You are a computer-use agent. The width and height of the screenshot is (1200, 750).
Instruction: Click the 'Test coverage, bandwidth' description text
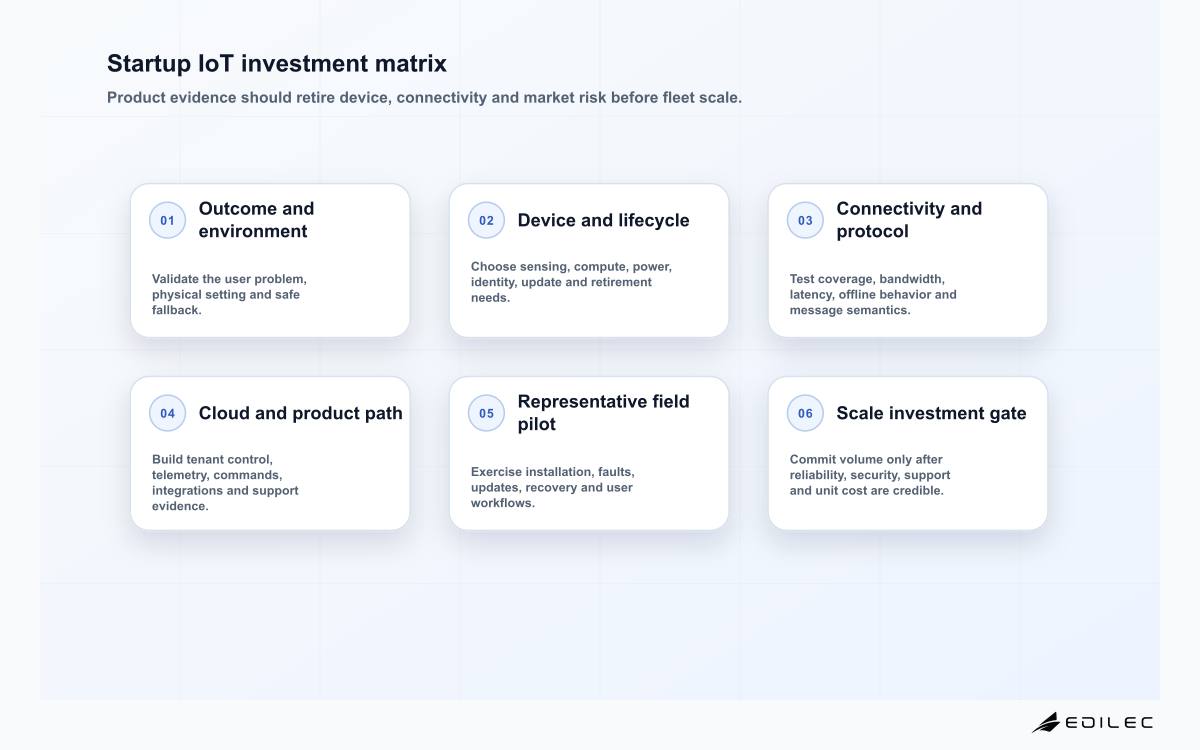[873, 294]
